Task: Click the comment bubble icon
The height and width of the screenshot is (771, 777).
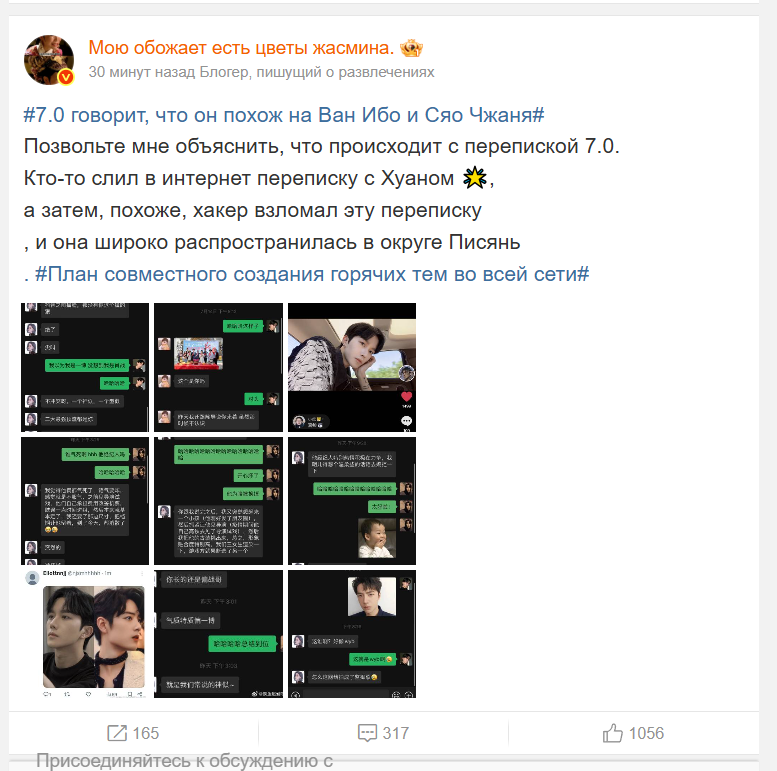Action: click(367, 733)
